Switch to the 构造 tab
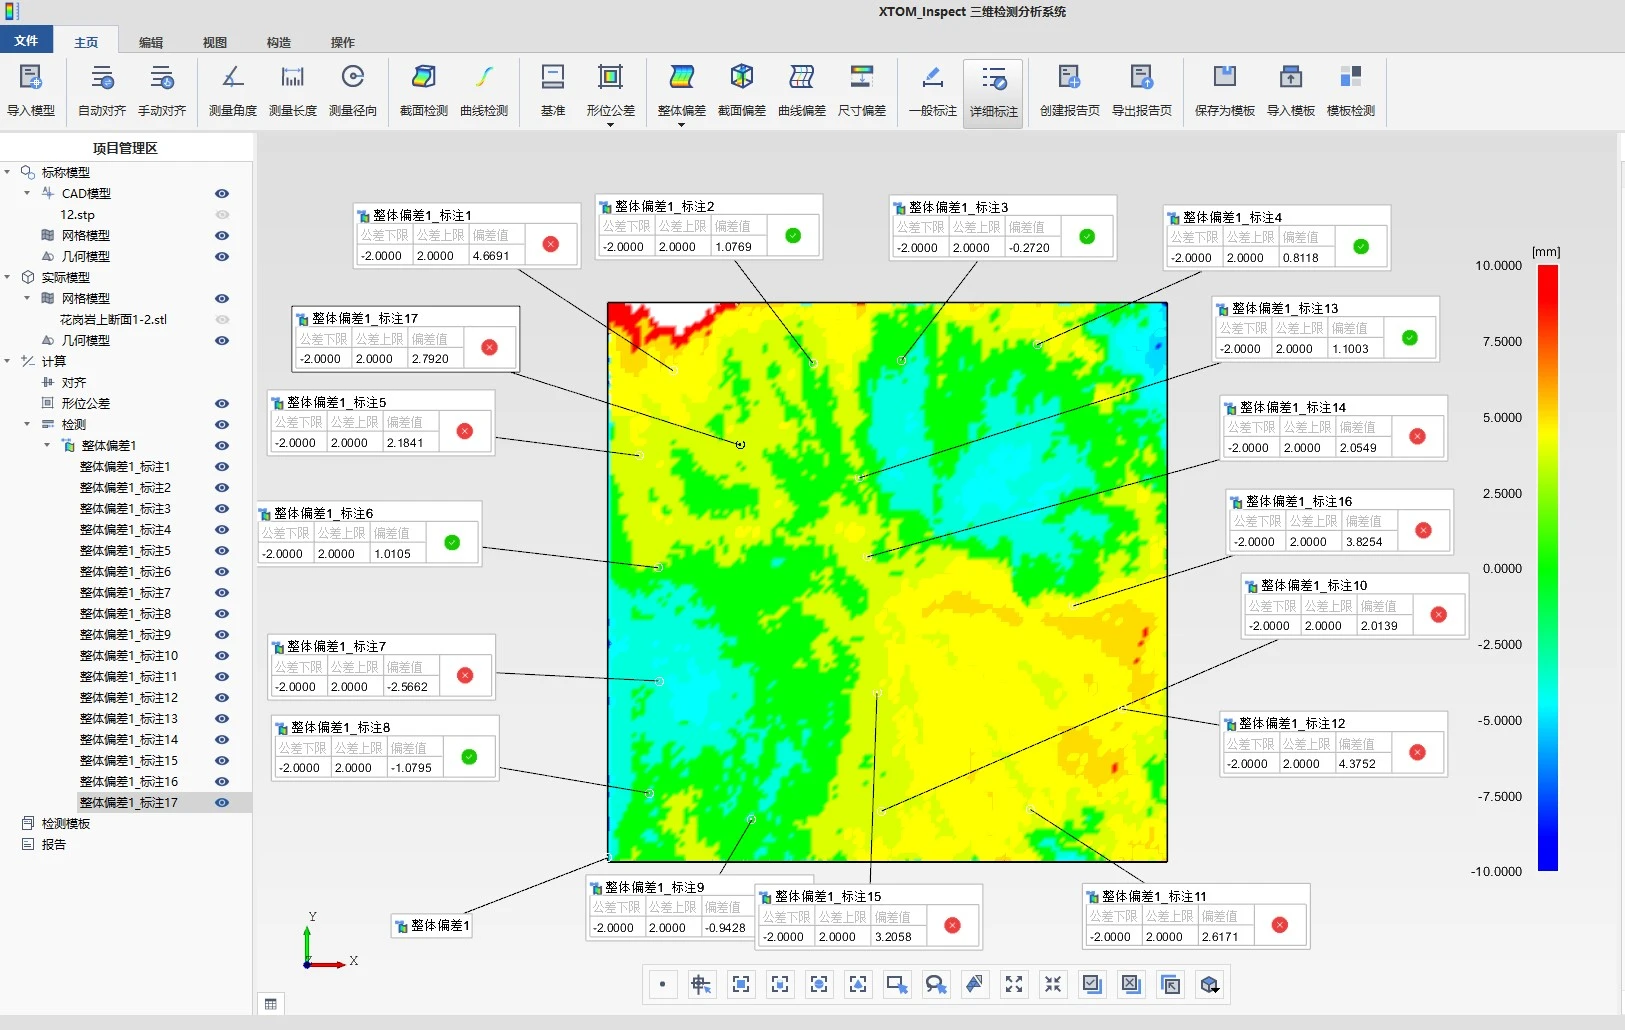This screenshot has width=1625, height=1030. (x=279, y=42)
